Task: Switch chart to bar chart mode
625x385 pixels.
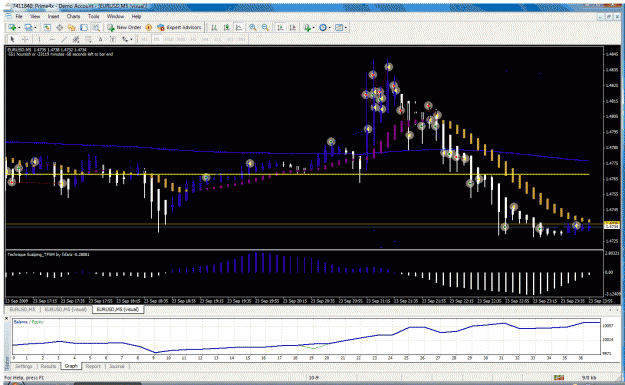Action: pos(214,28)
